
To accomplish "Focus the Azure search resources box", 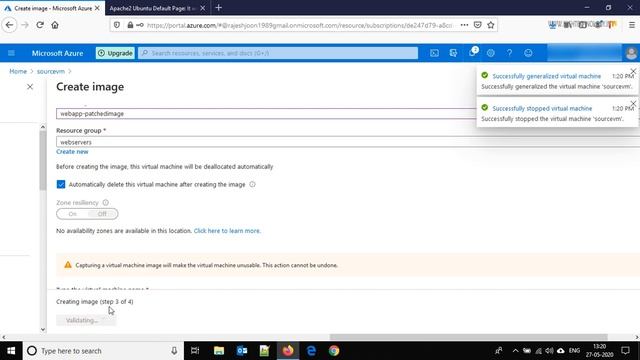I will (x=278, y=53).
